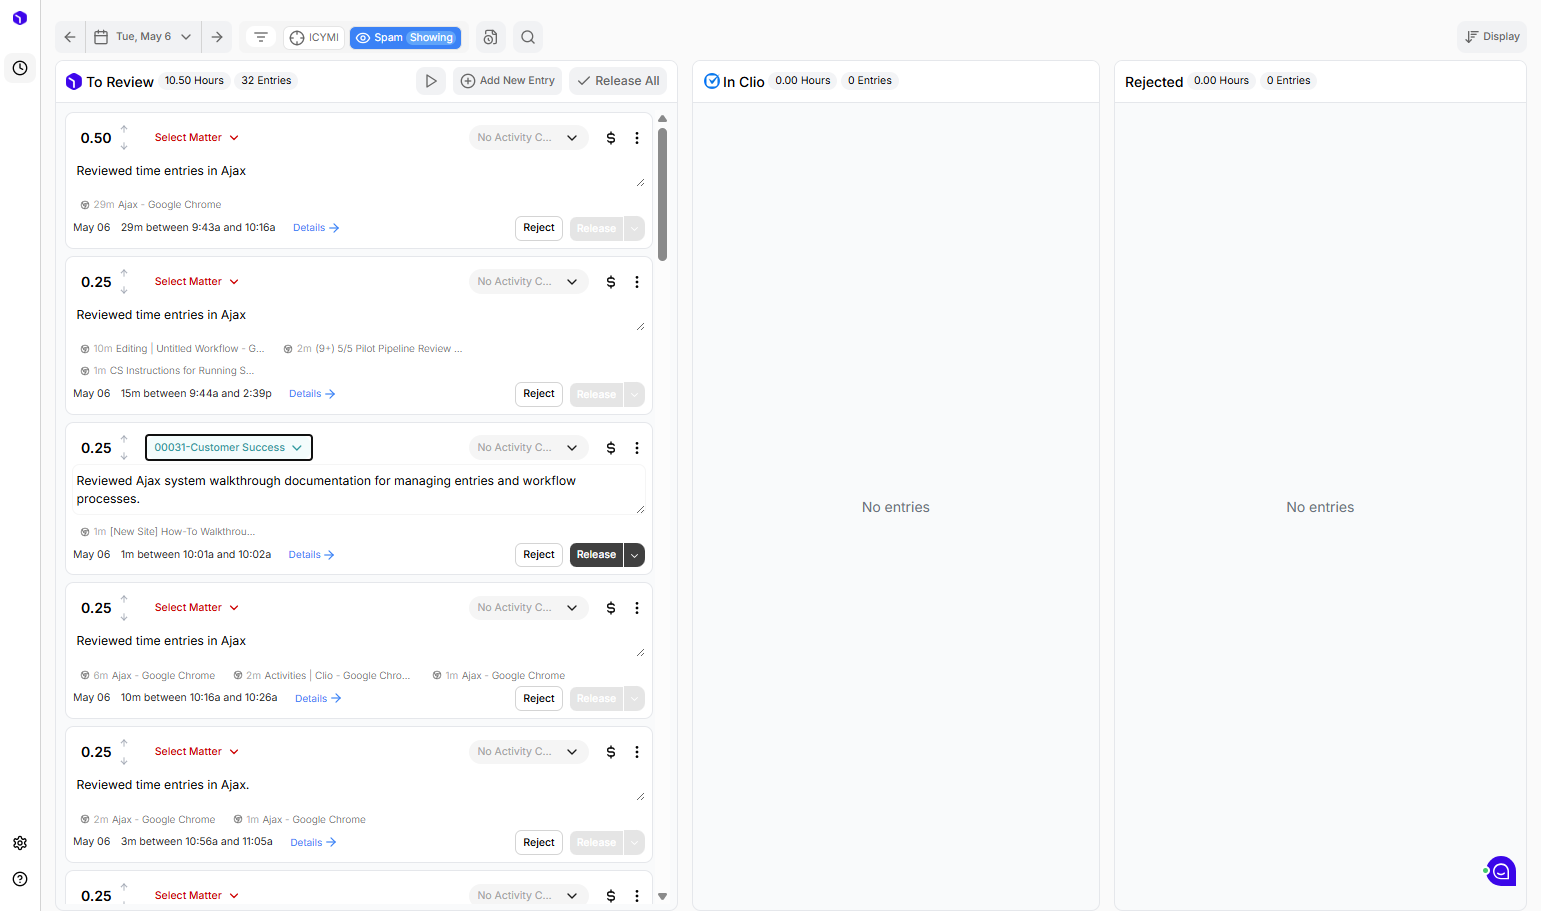
Task: Expand Release options arrow on Customer Success entry
Action: 634,555
